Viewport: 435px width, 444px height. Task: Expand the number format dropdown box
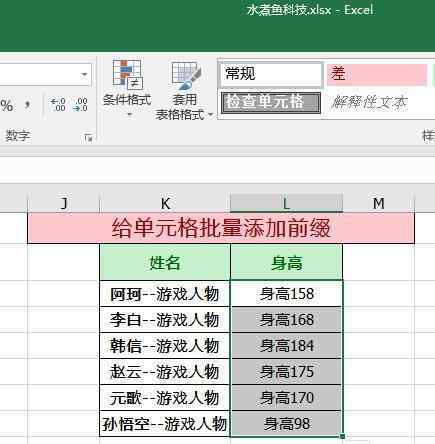pyautogui.click(x=84, y=75)
